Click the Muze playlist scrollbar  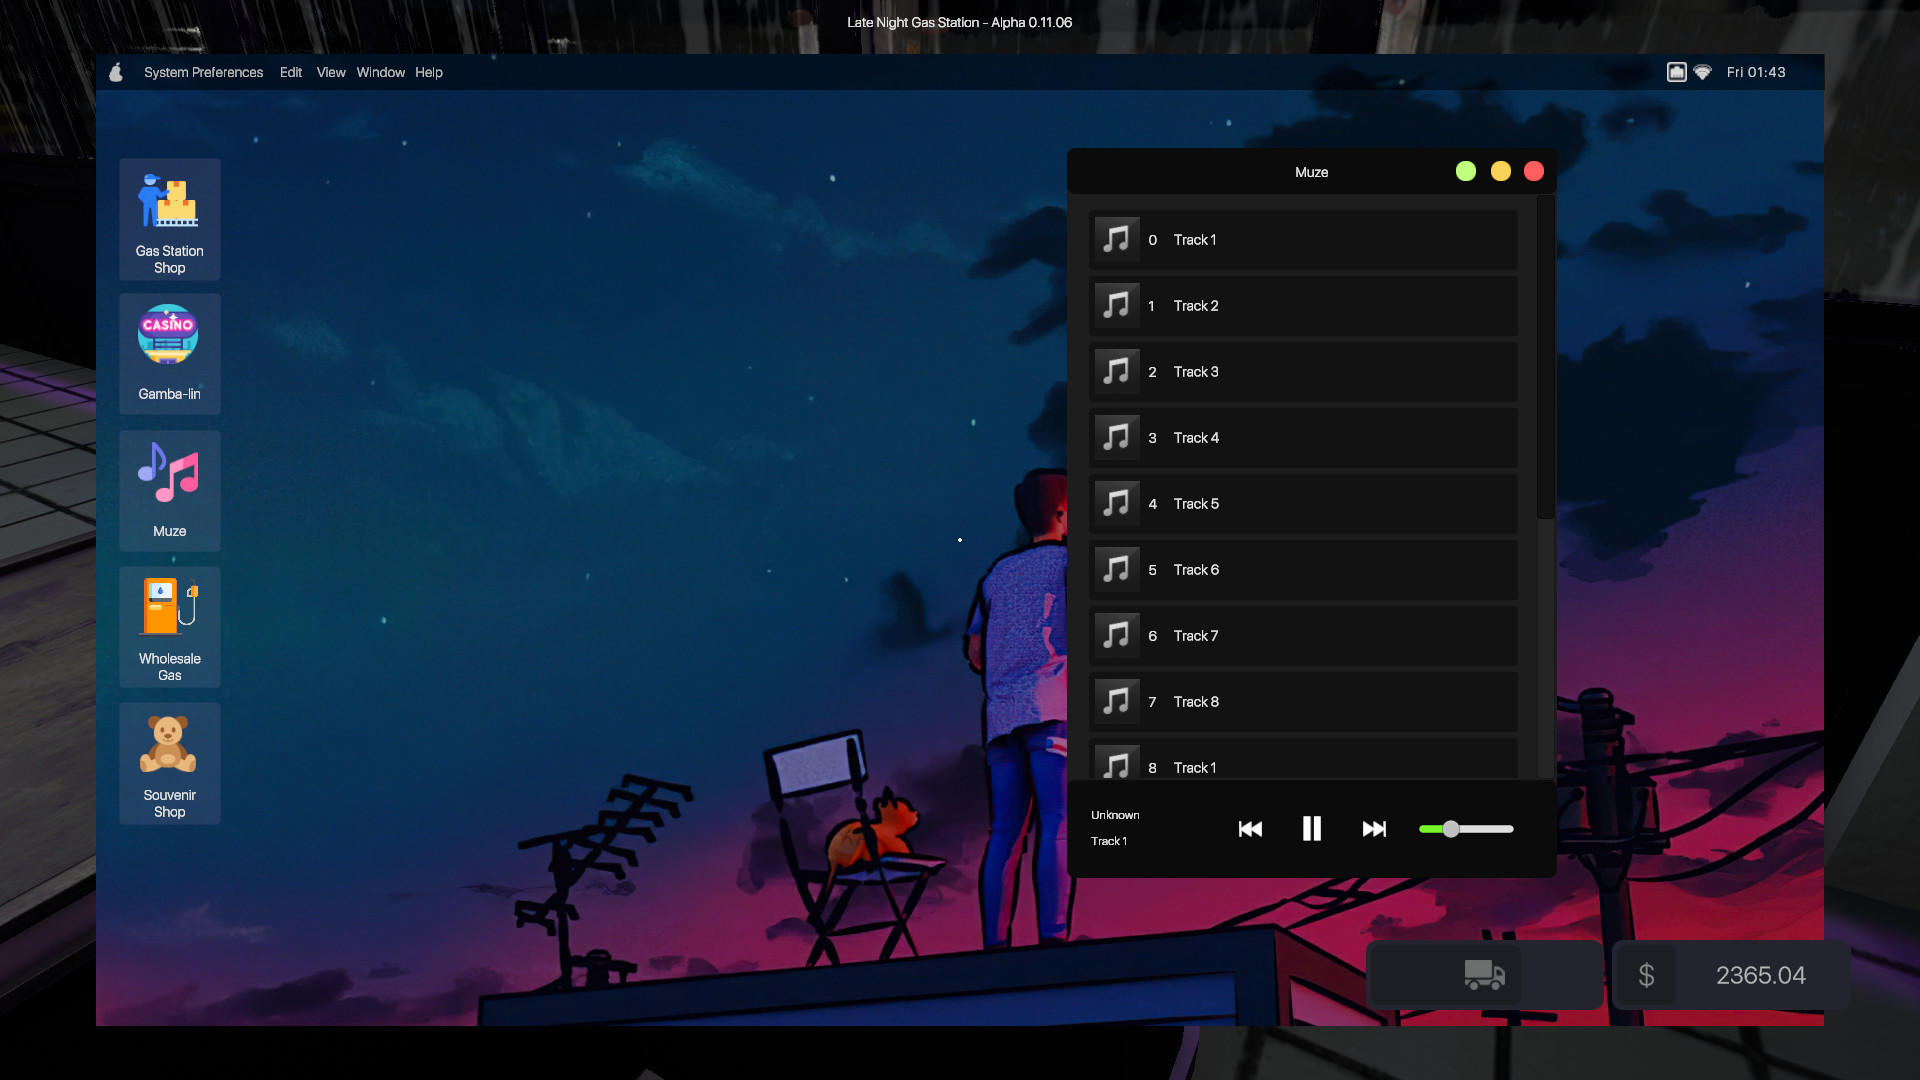pos(1545,360)
